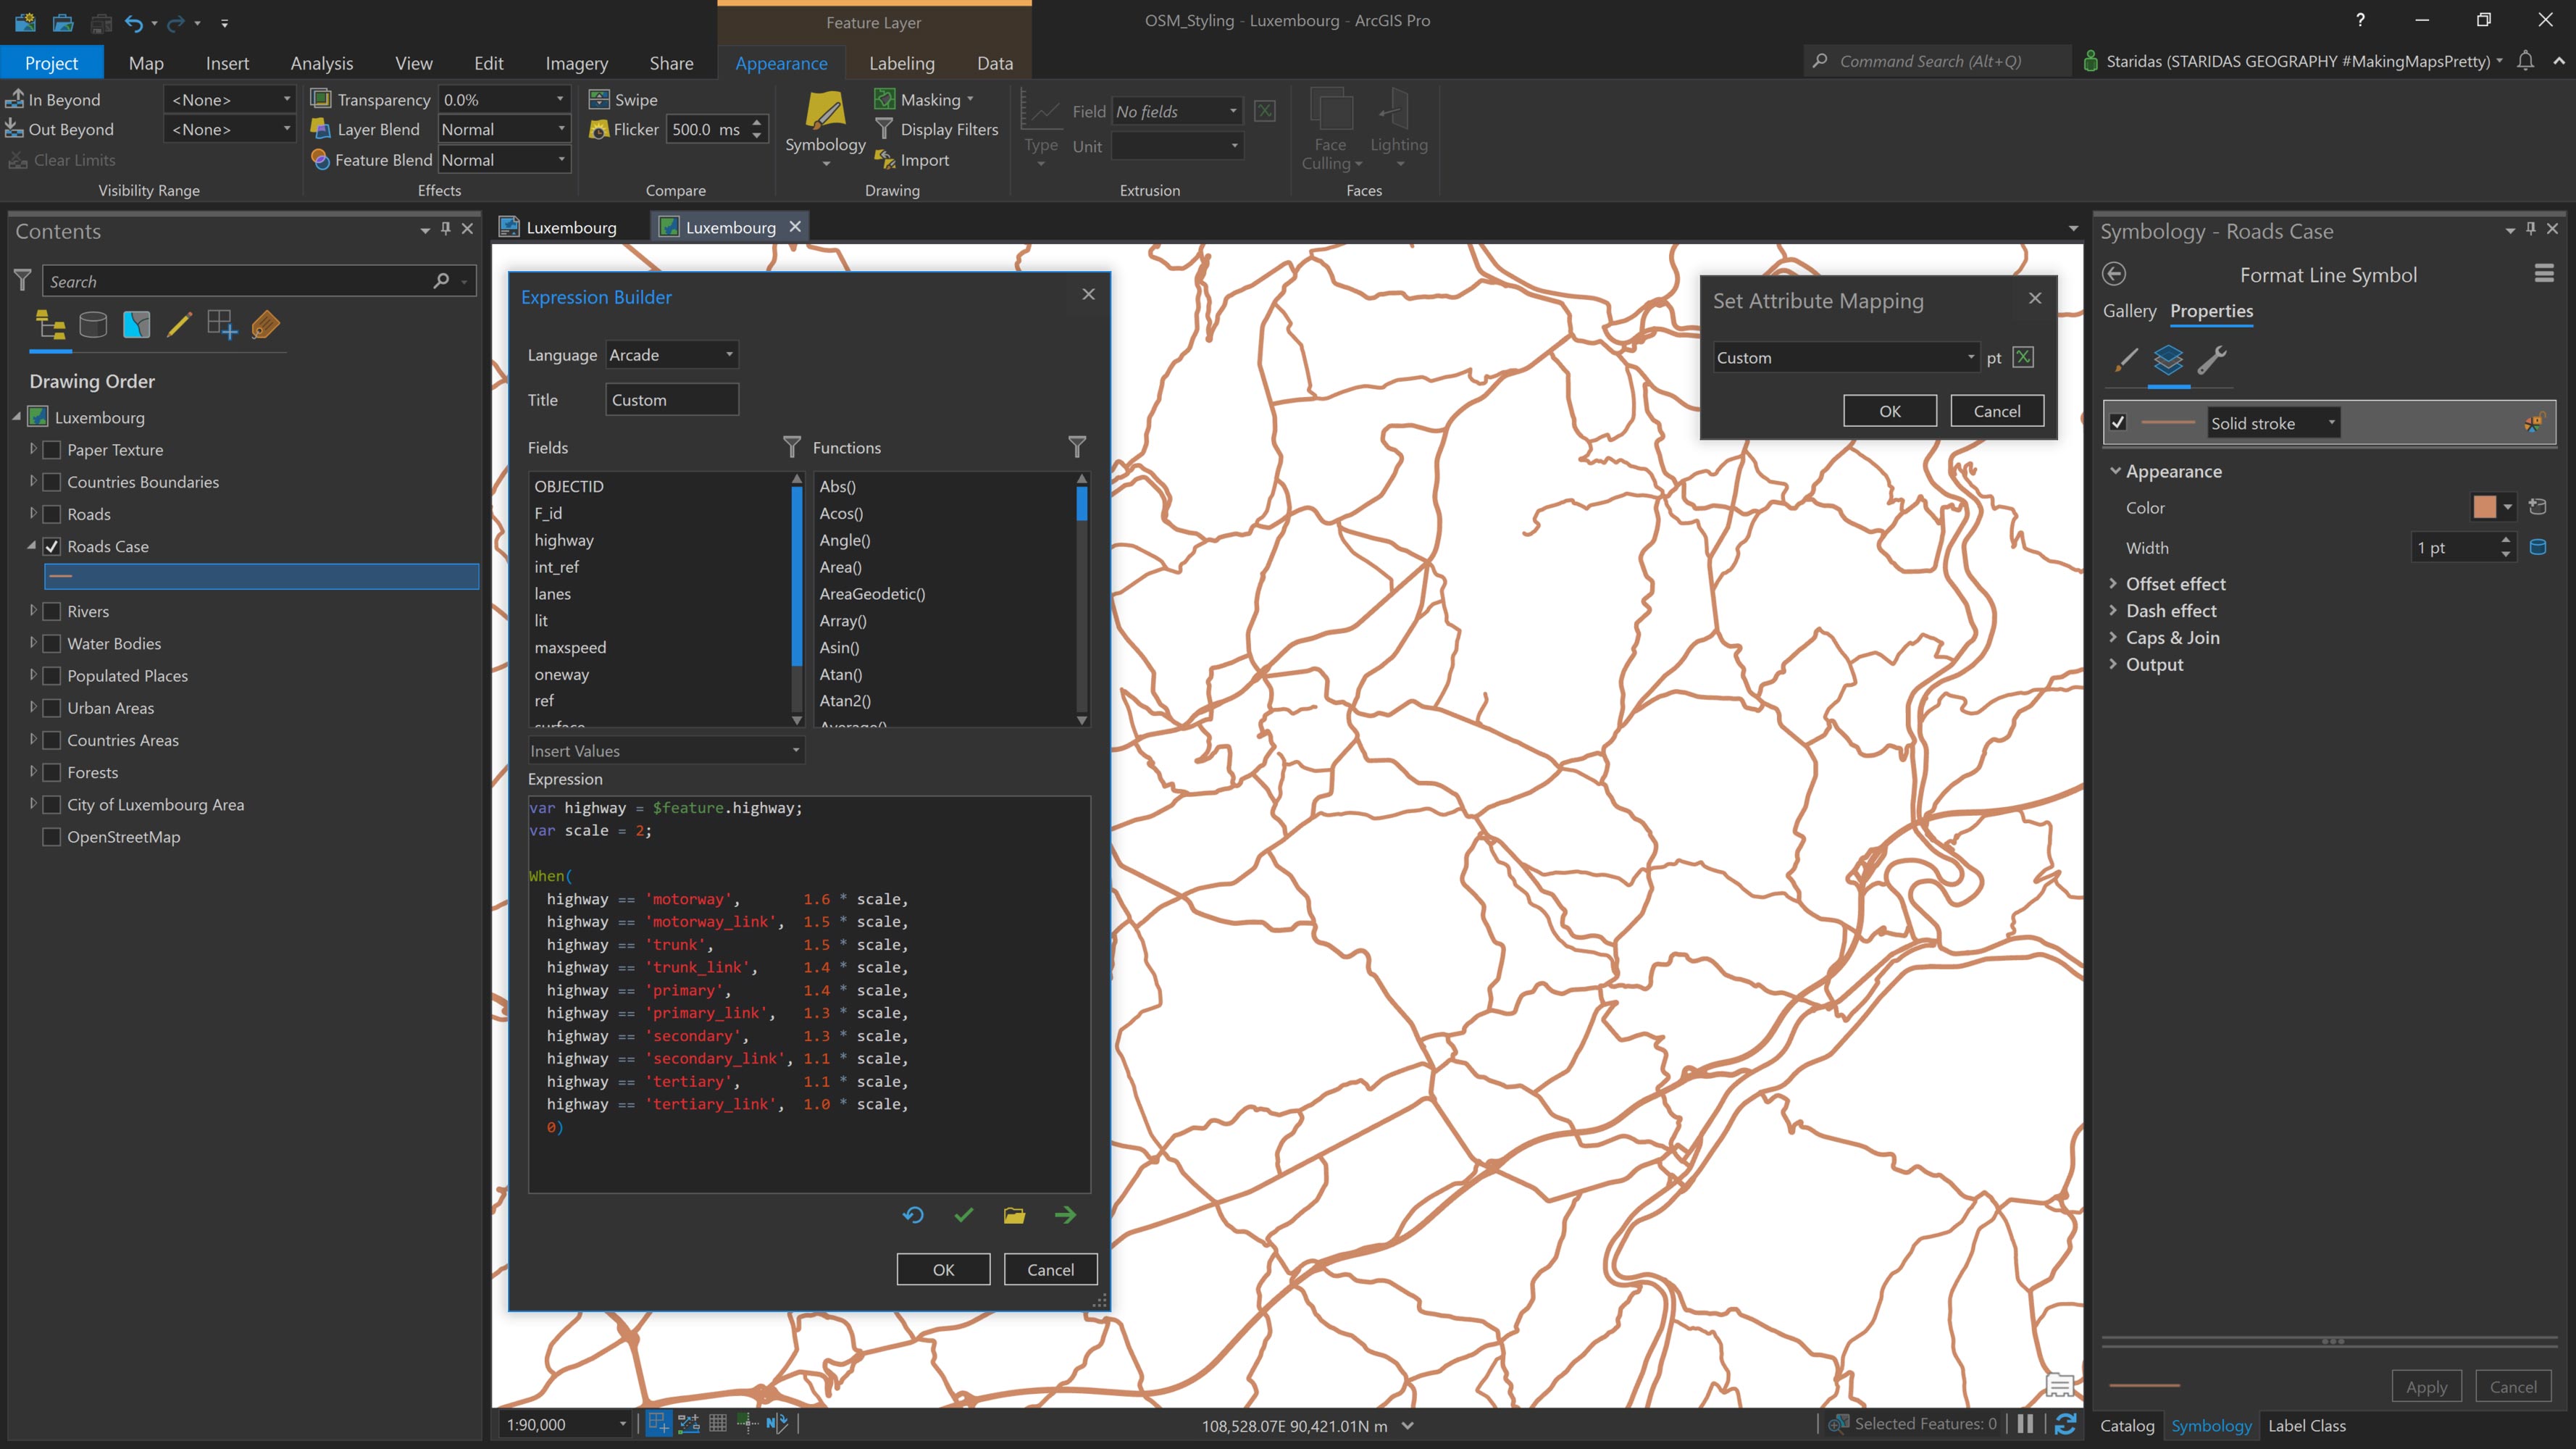Check the OpenStreetMap layer
Screen dimensions: 2576x1449
click(x=51, y=837)
